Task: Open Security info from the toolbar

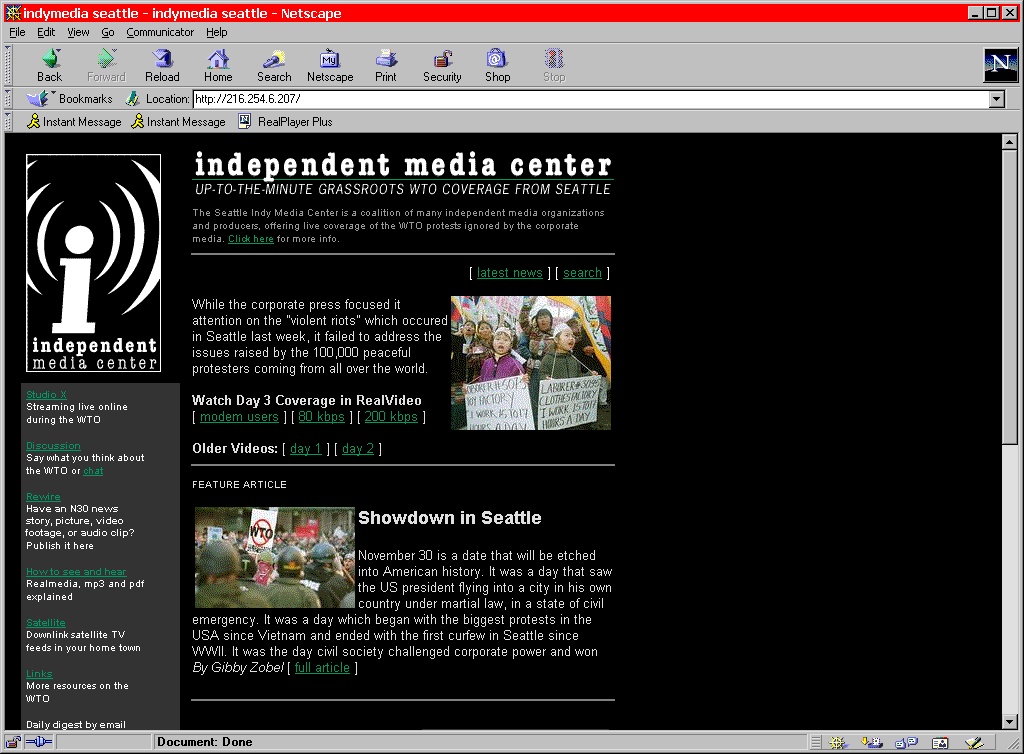Action: pyautogui.click(x=442, y=65)
